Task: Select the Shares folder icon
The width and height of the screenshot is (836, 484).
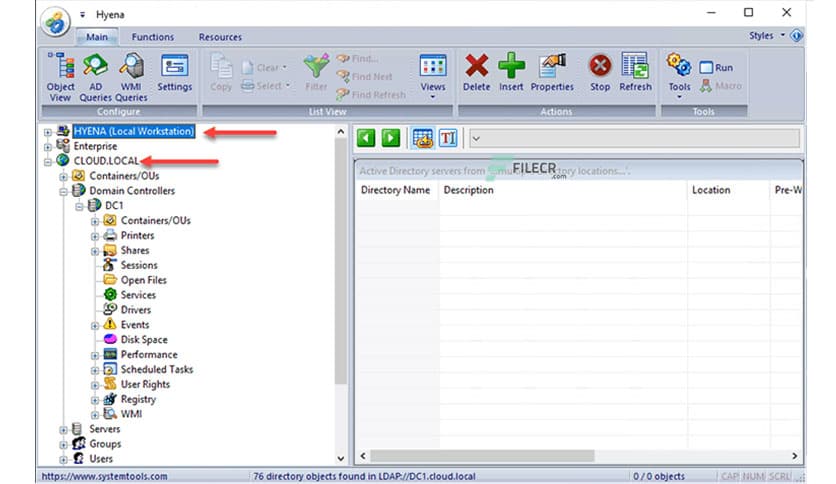Action: pos(110,250)
